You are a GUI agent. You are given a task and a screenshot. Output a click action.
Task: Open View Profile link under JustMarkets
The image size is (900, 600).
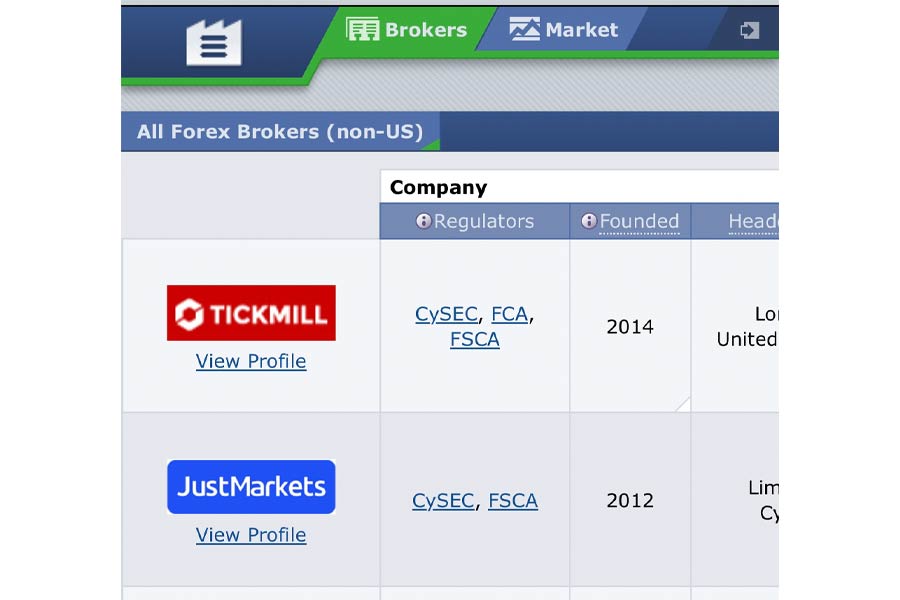click(x=251, y=535)
